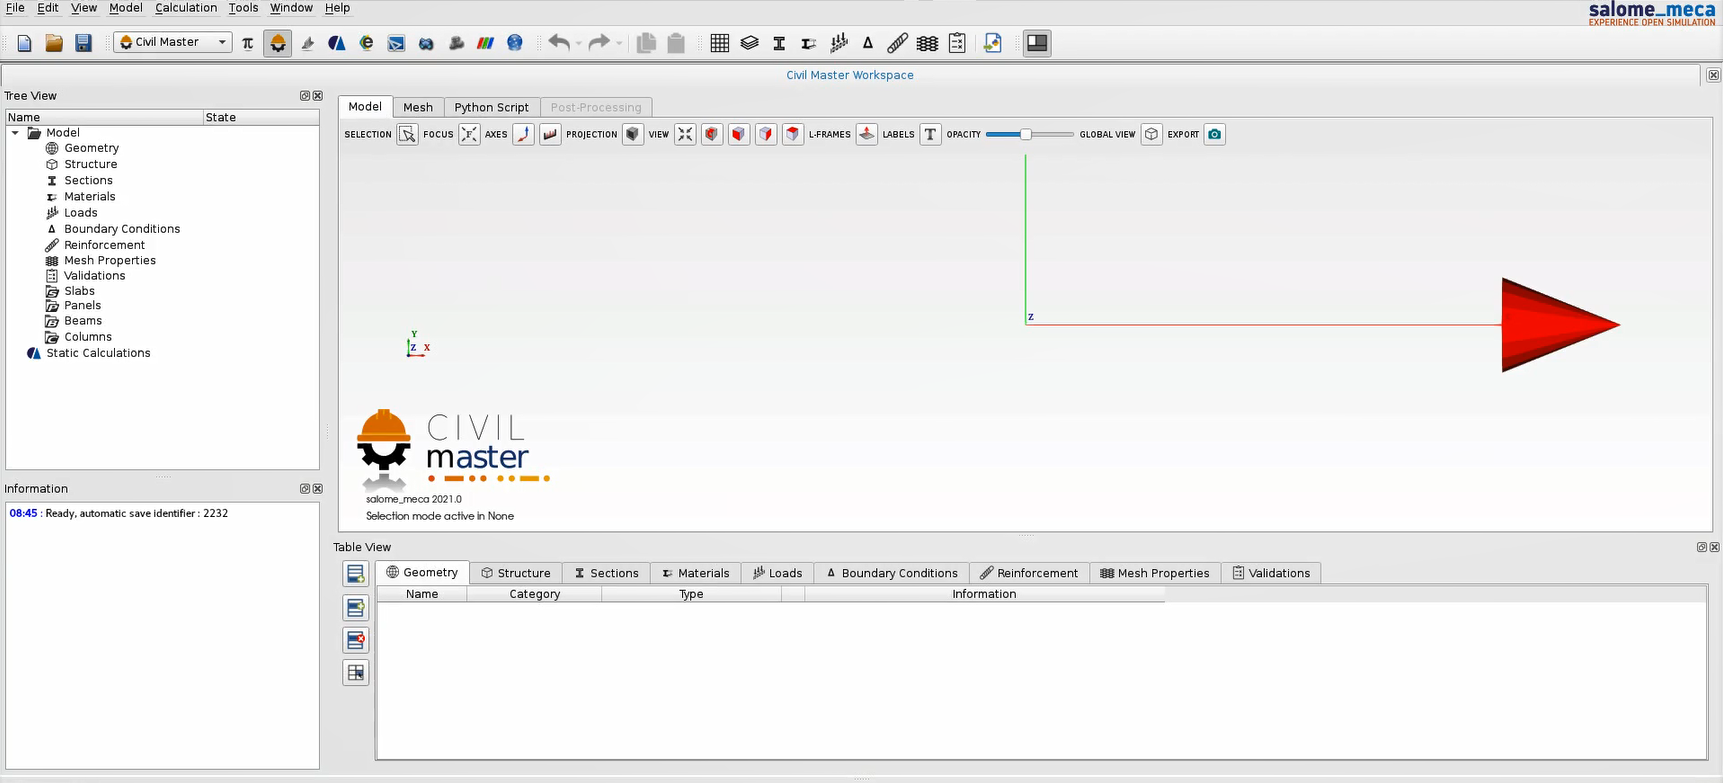1723x783 pixels.
Task: Open the Calculation menu
Action: (186, 8)
